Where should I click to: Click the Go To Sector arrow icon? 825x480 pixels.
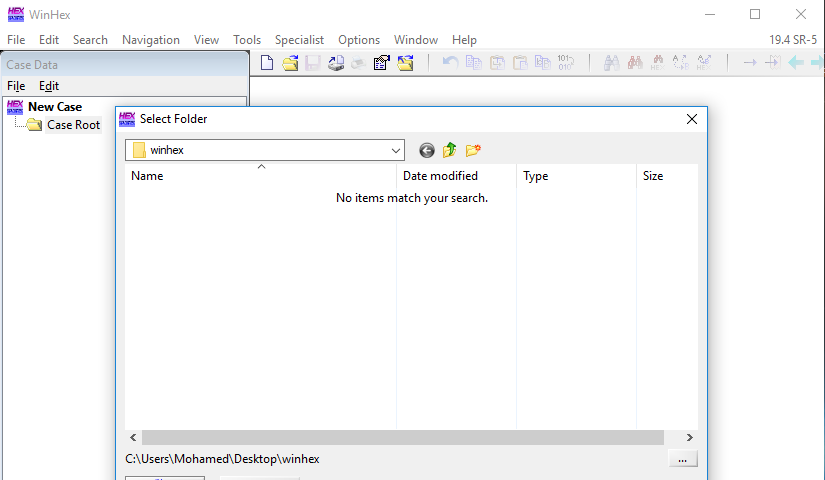point(773,63)
